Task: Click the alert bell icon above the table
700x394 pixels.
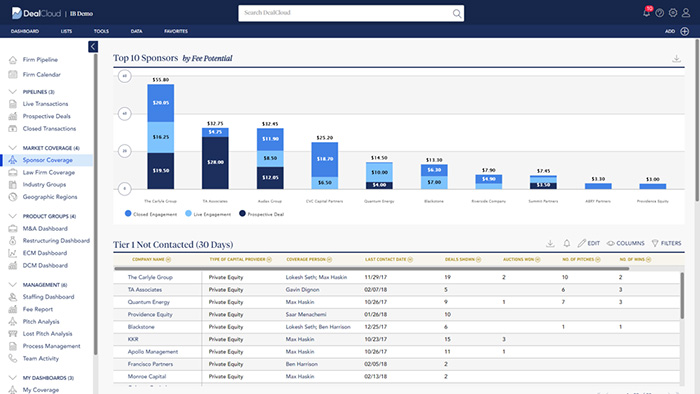Action: tap(567, 243)
